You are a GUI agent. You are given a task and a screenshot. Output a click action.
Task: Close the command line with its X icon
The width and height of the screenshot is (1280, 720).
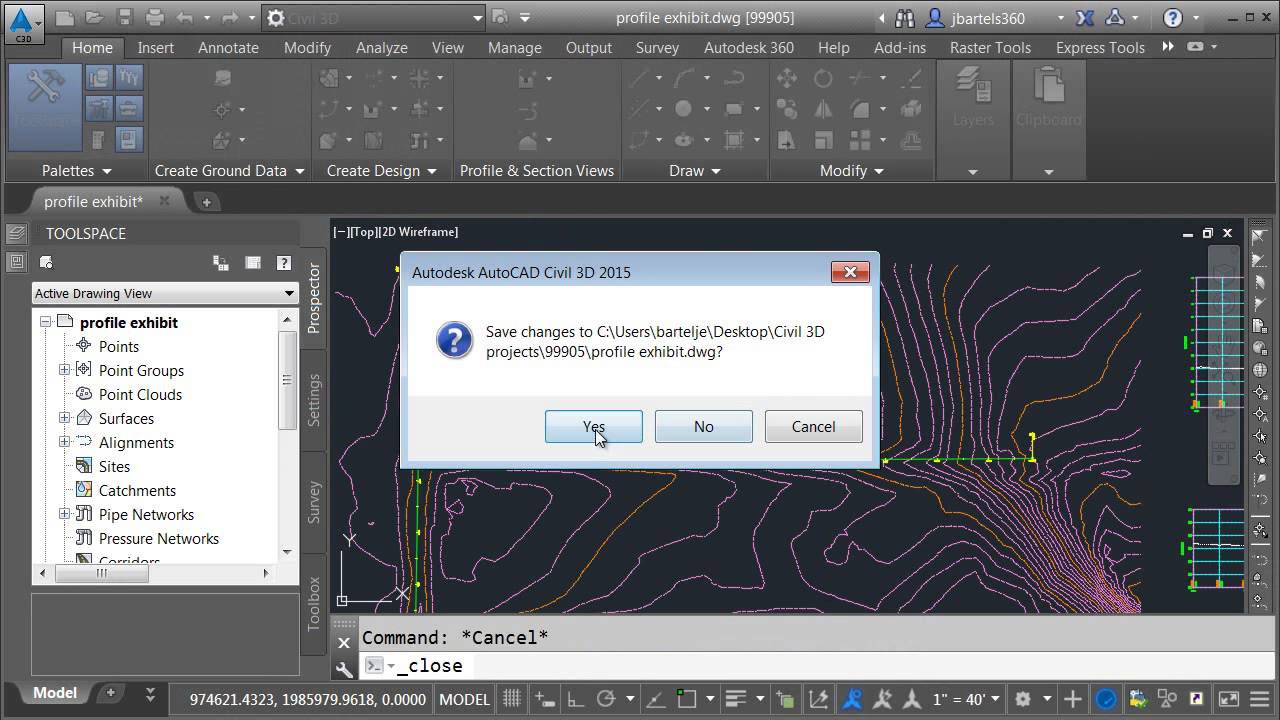(343, 642)
